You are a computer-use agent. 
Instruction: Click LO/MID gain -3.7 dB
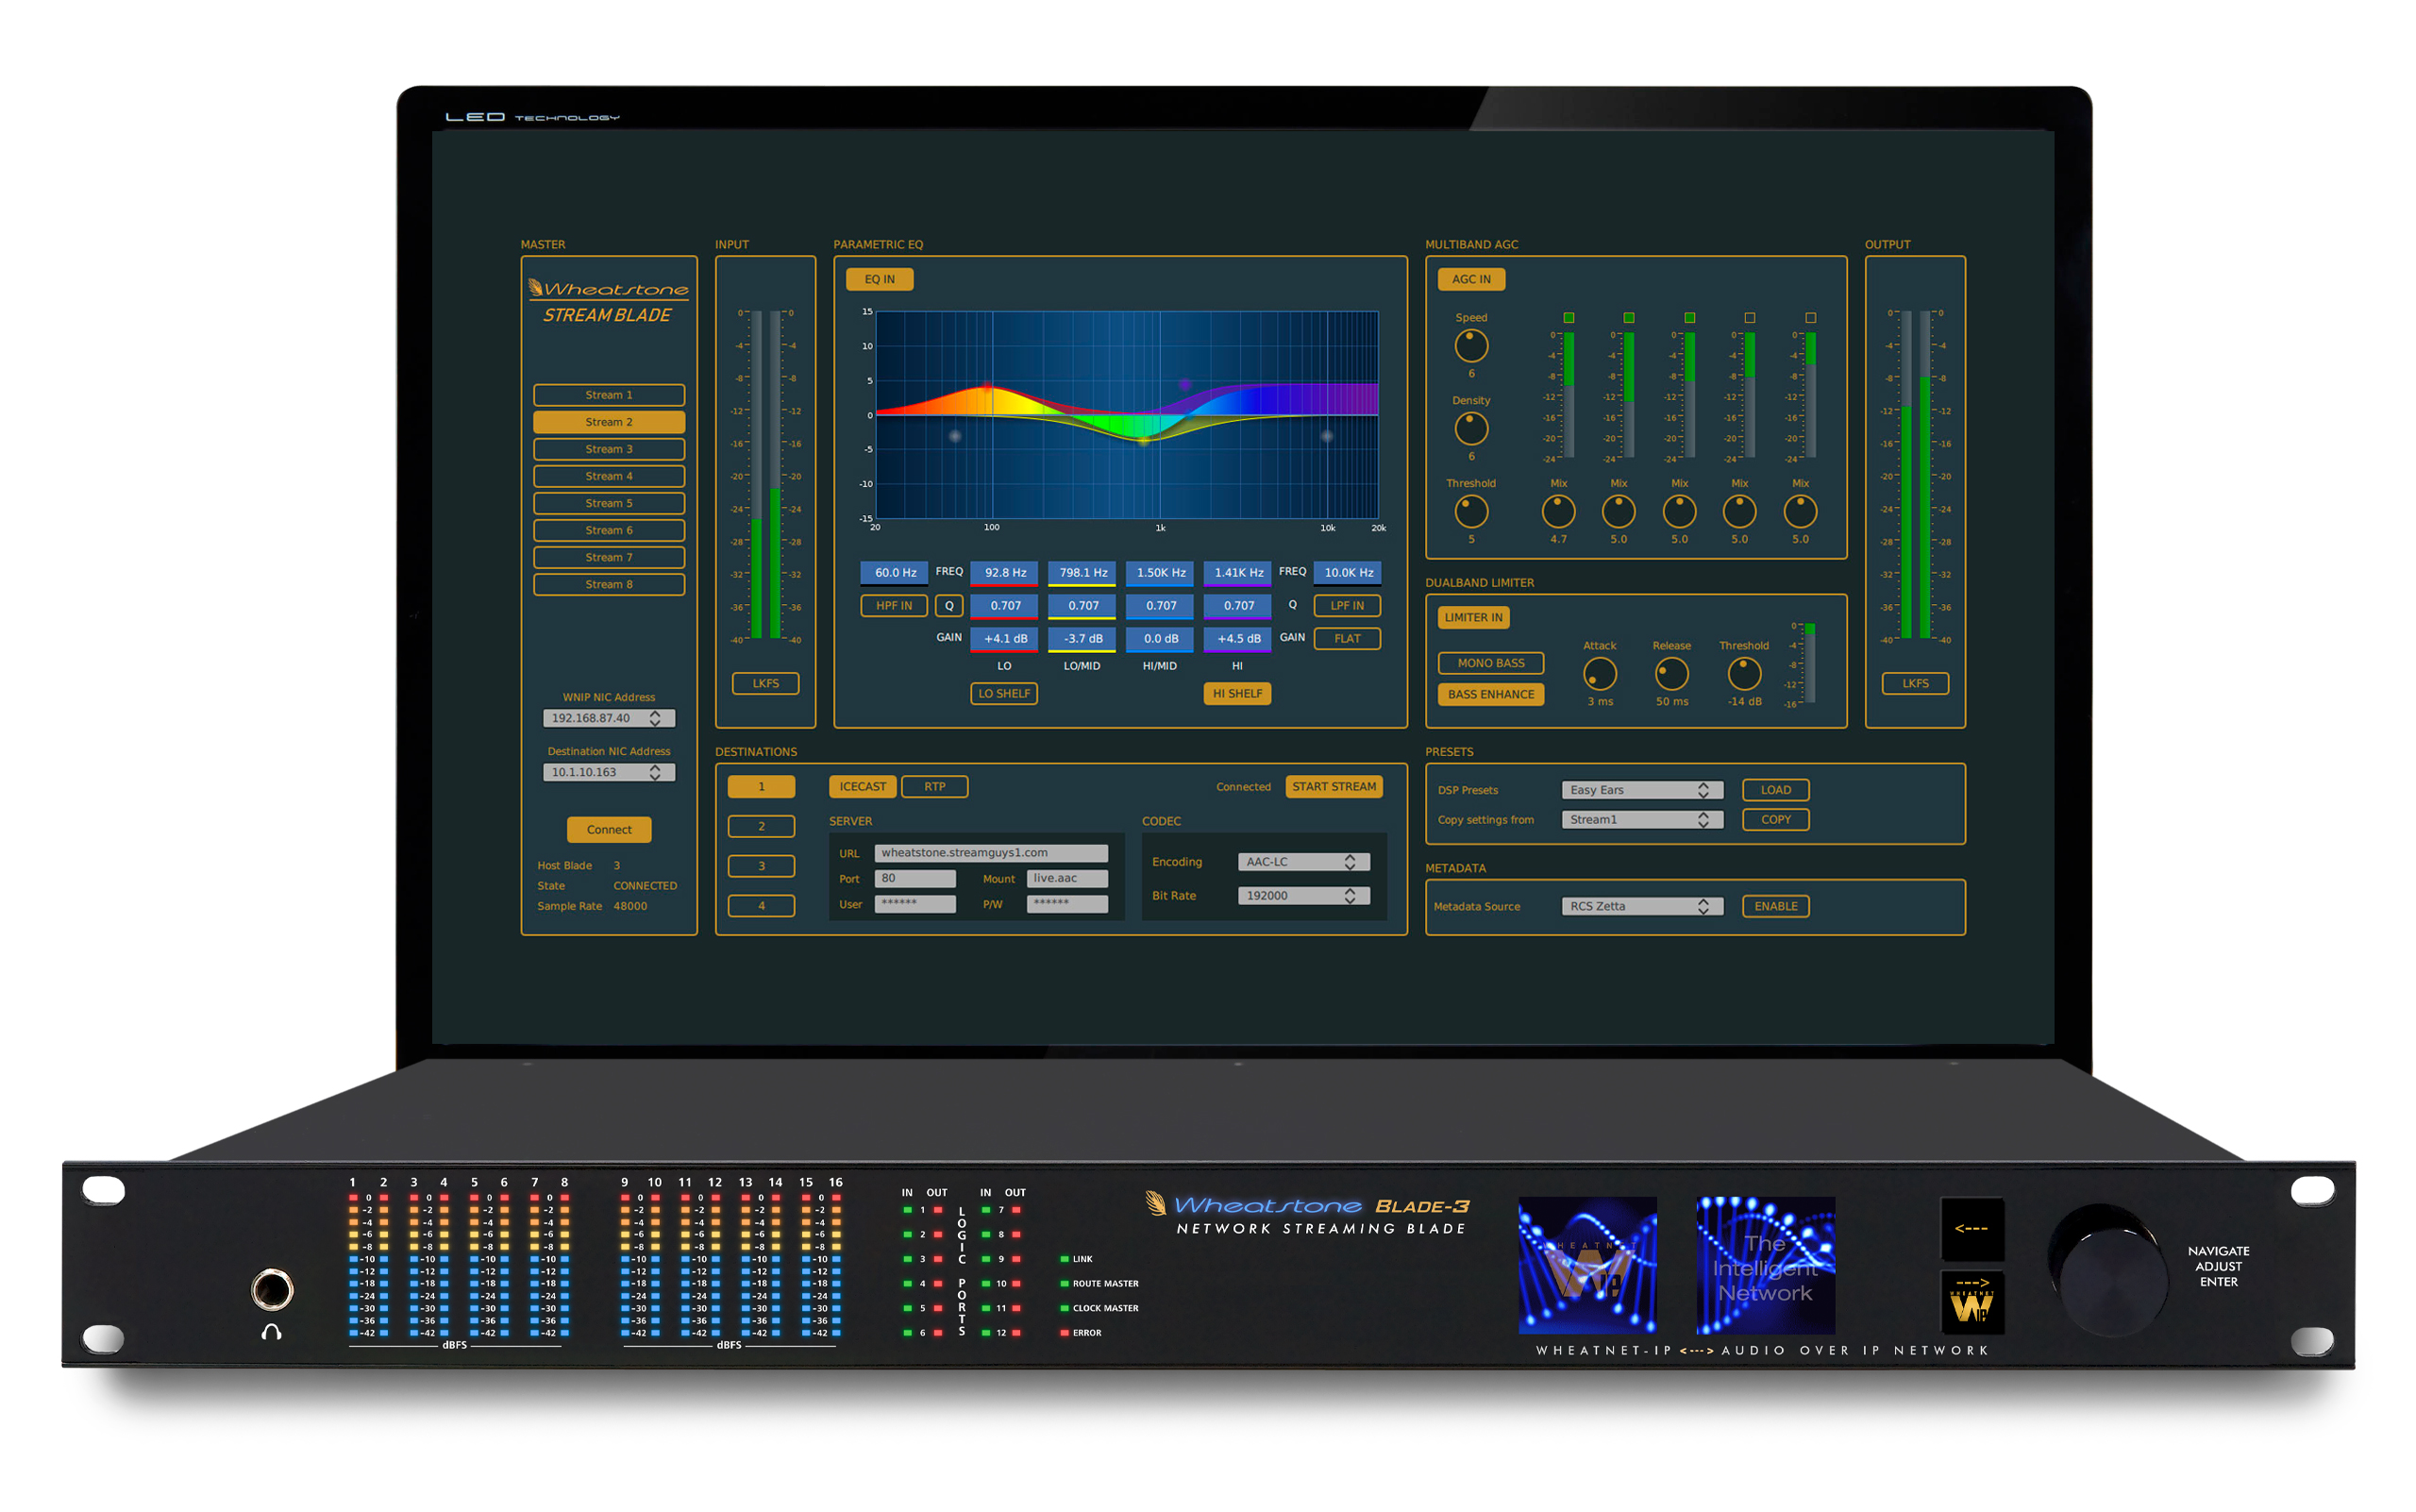pyautogui.click(x=1082, y=638)
